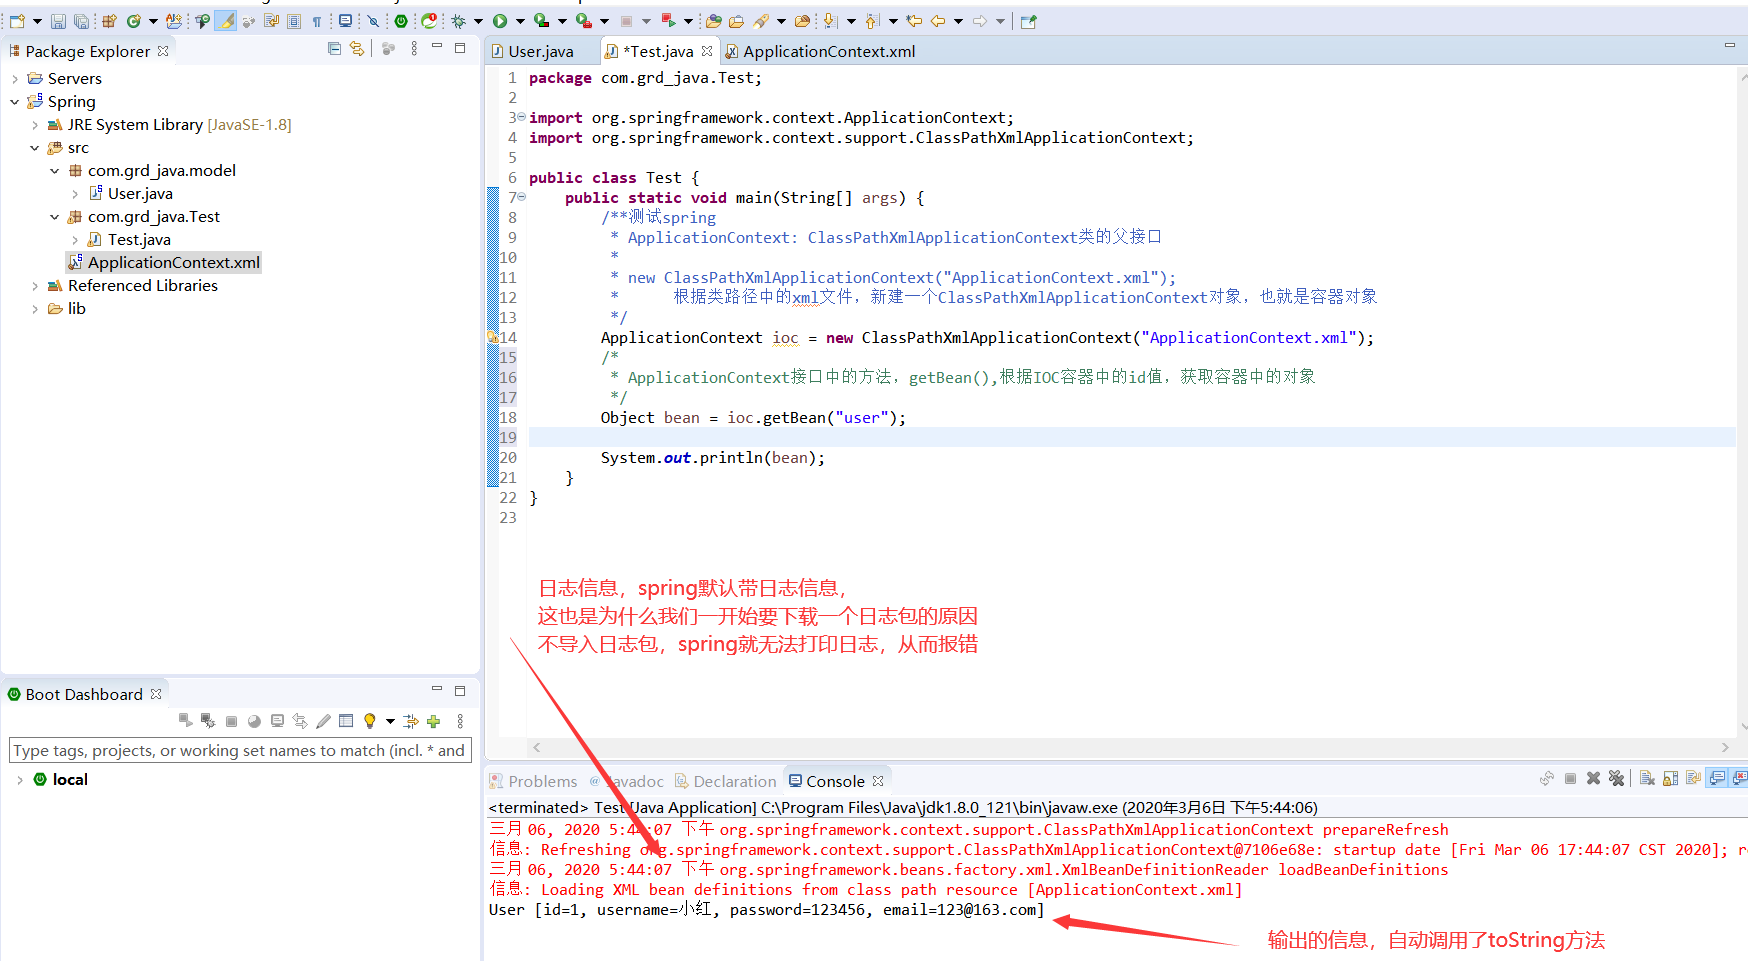Click Collapse All in Package Explorer
This screenshot has width=1748, height=961.
334,48
